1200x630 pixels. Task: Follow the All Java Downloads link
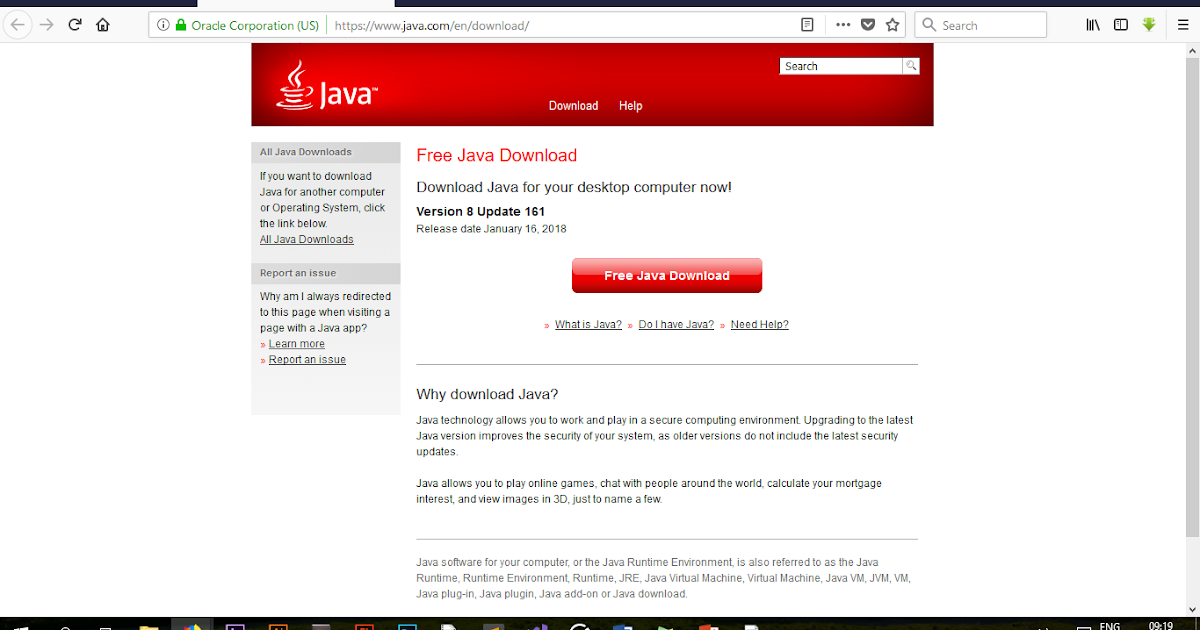pos(306,239)
